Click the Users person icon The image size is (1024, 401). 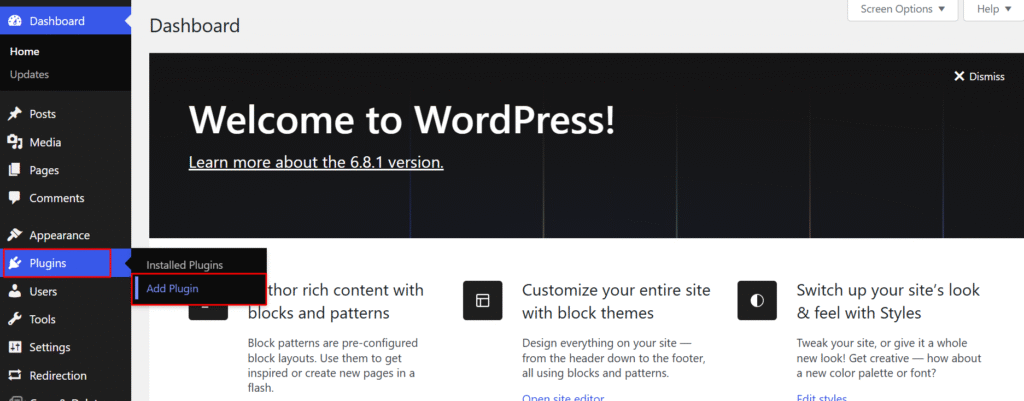tap(14, 292)
